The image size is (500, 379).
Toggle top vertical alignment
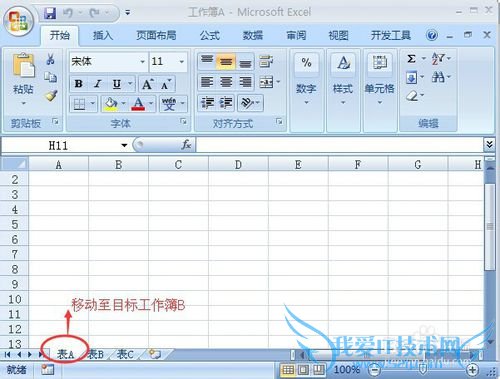[207, 61]
